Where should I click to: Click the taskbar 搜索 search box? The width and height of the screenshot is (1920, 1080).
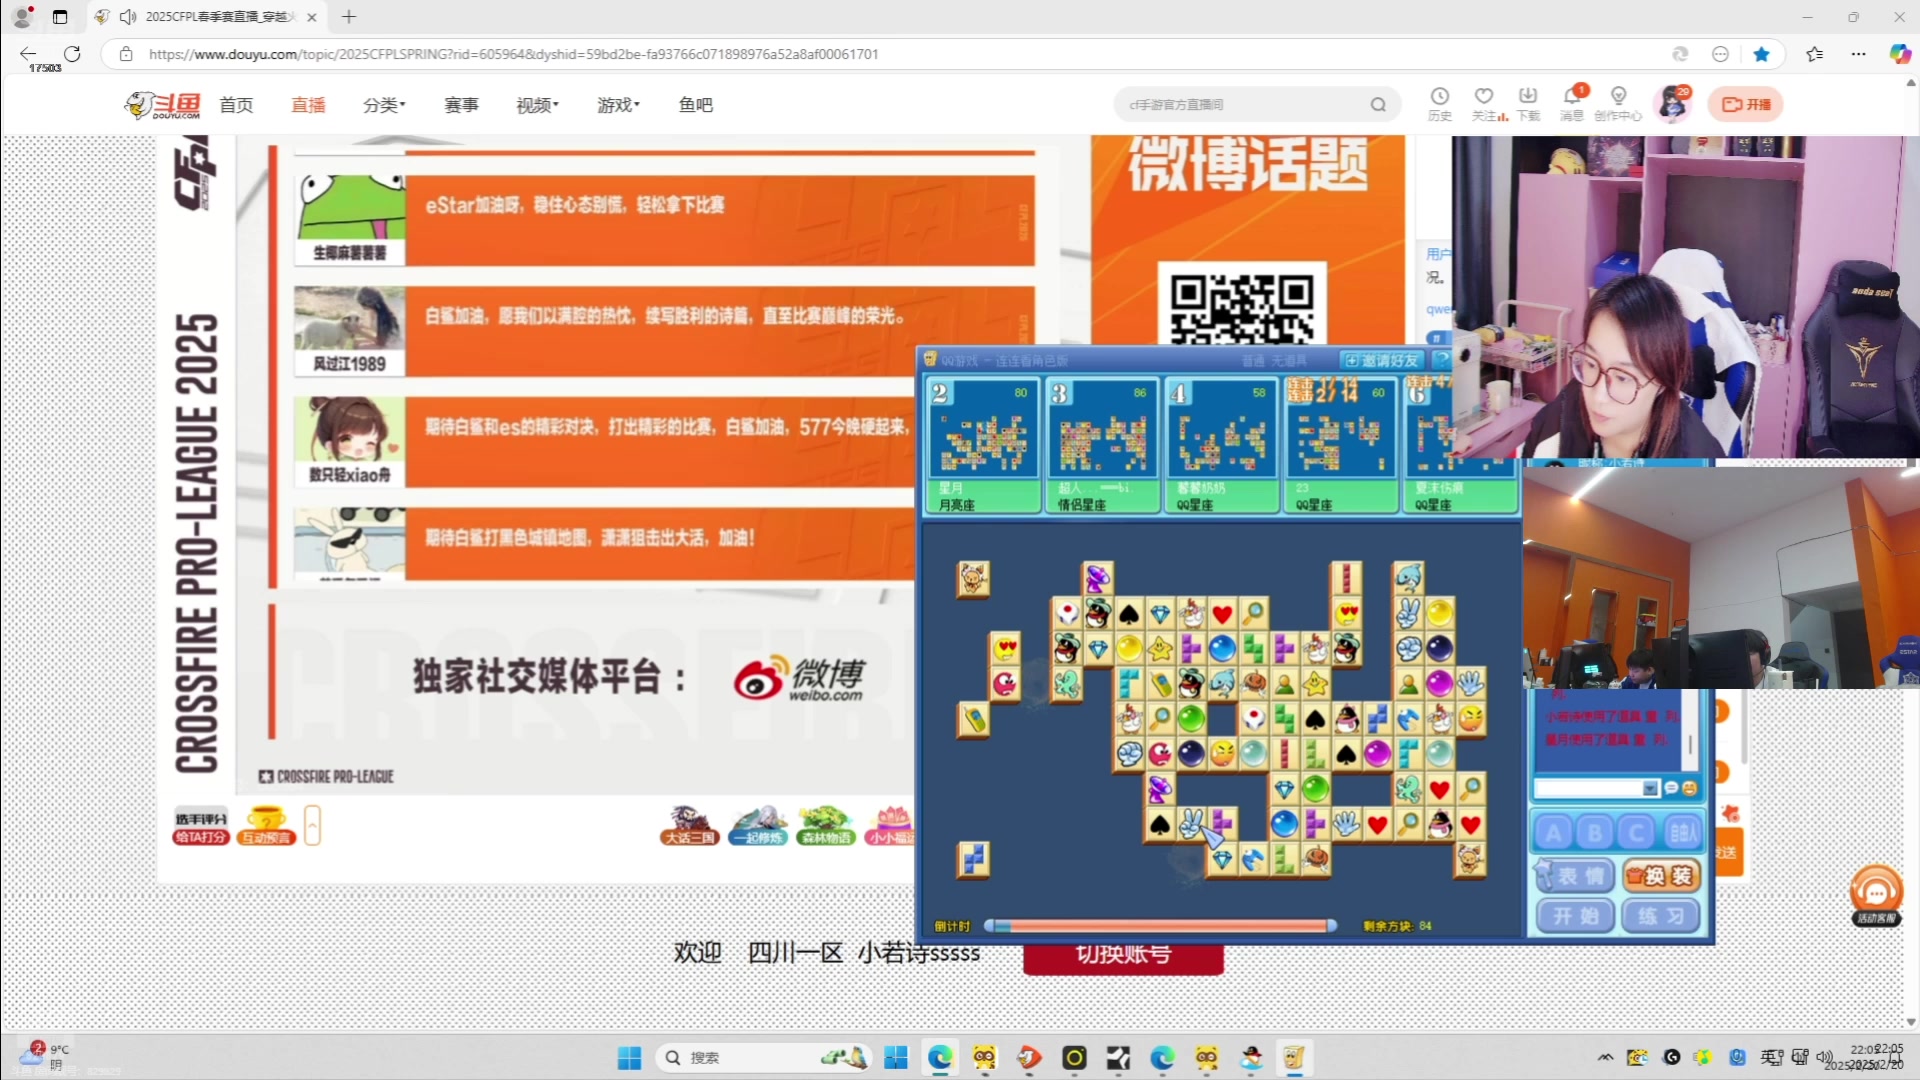coord(765,1058)
